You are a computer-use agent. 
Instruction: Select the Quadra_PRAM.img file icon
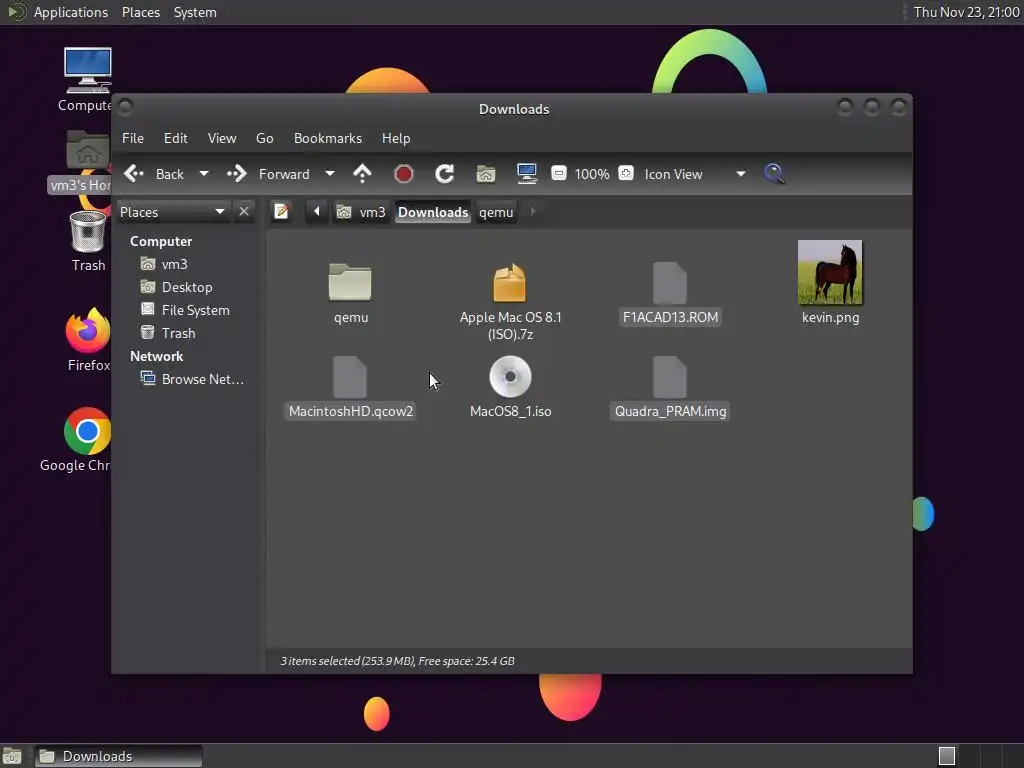[x=670, y=377]
